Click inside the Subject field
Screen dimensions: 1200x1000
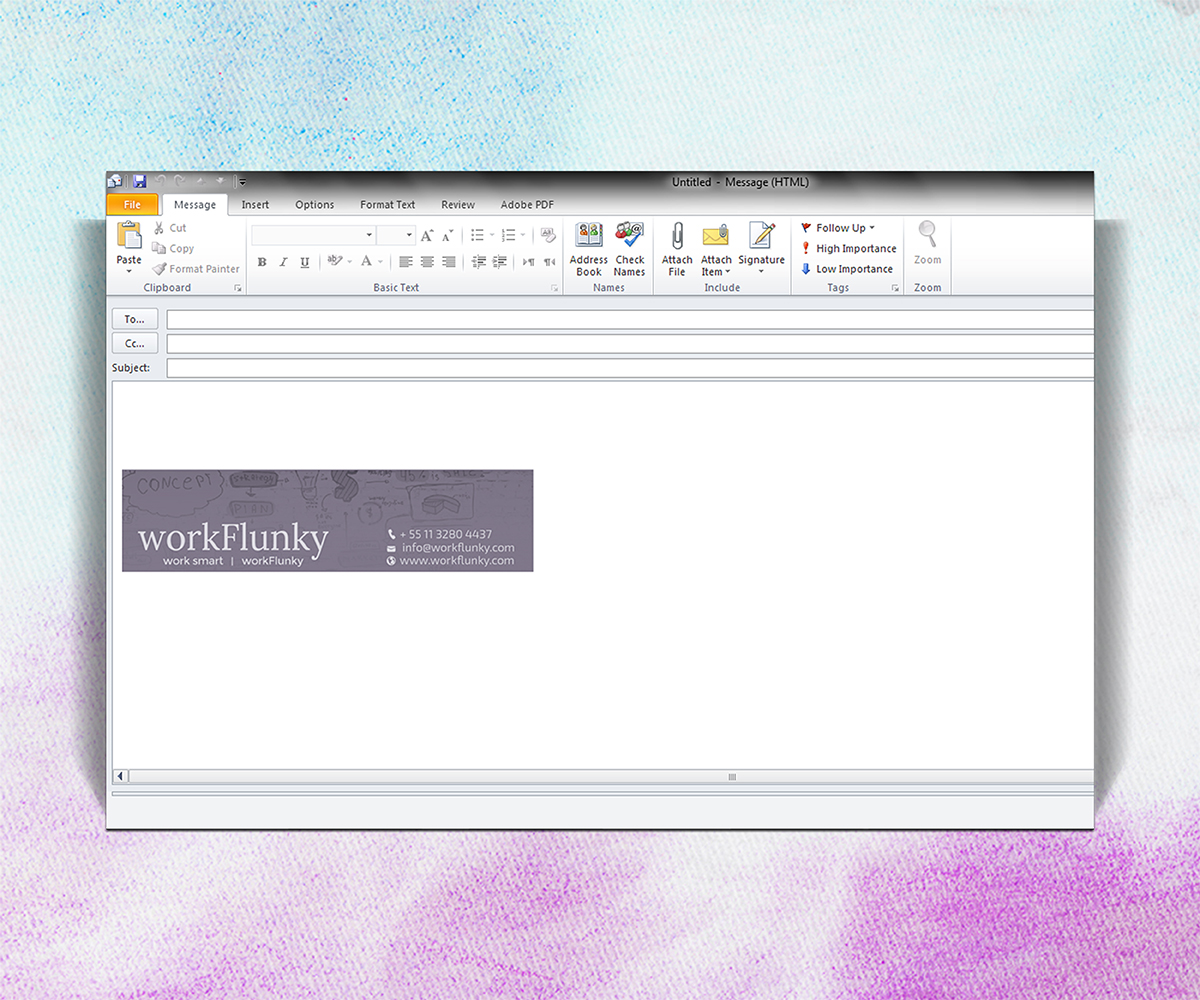630,368
